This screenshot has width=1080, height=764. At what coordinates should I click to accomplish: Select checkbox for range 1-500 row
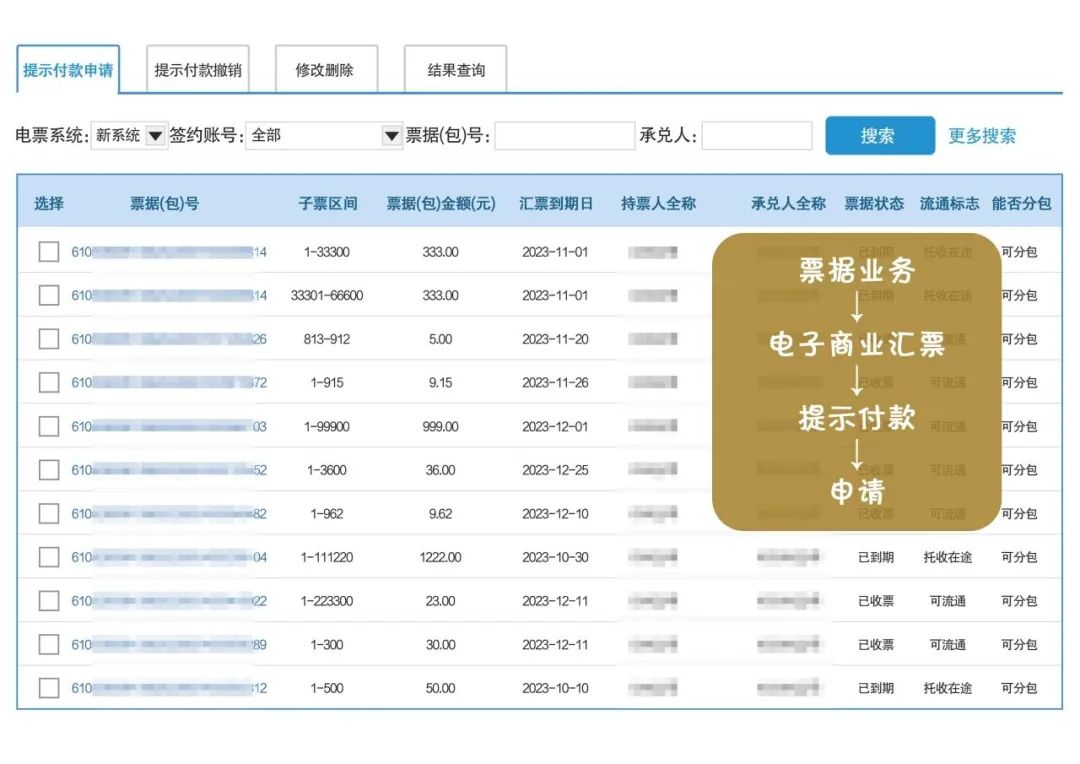coord(49,688)
